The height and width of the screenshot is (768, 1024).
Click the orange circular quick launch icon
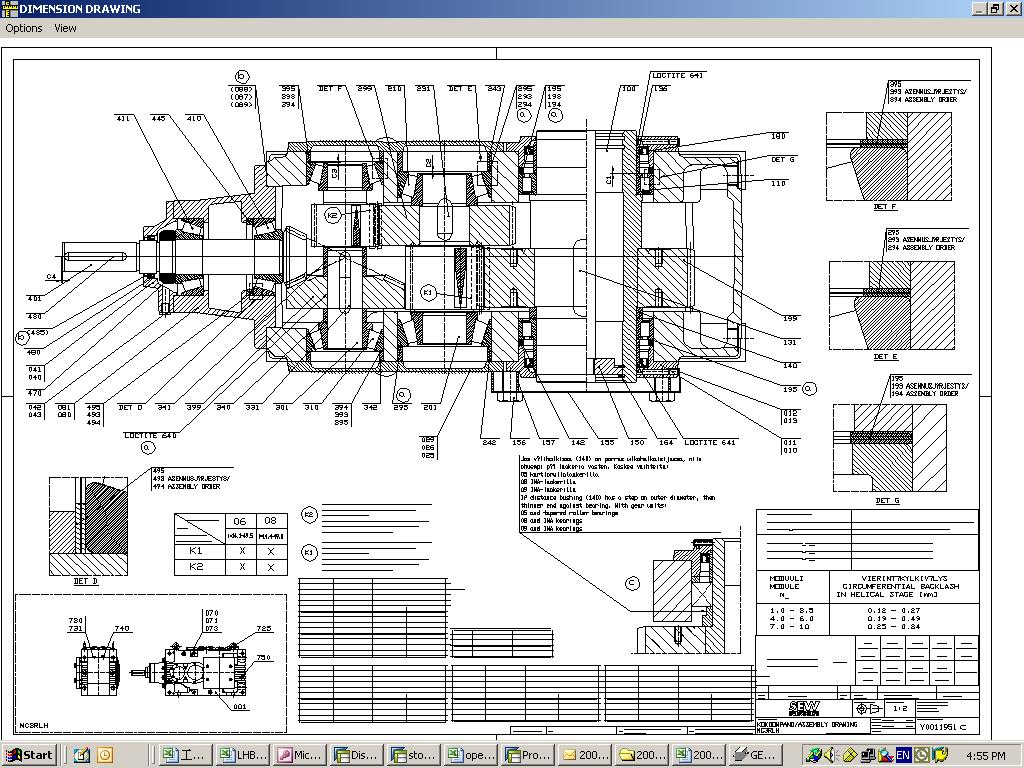coord(104,755)
